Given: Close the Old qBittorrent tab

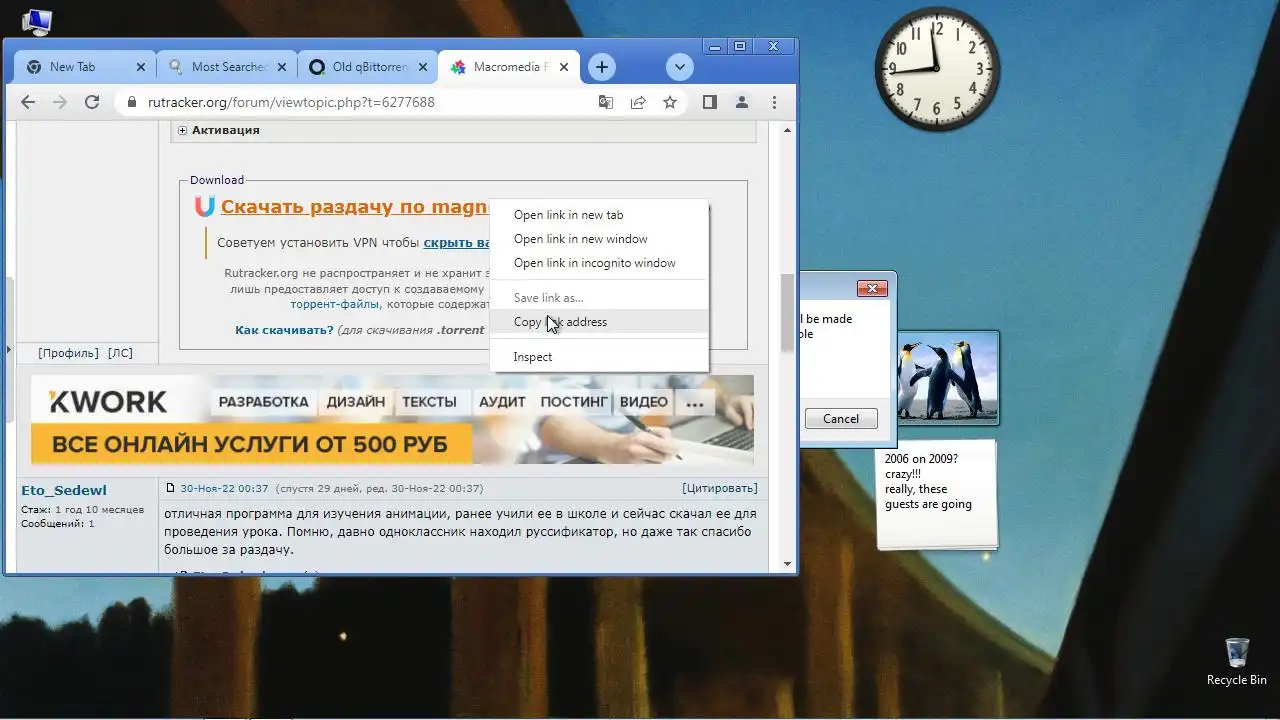Looking at the screenshot, I should pos(422,67).
